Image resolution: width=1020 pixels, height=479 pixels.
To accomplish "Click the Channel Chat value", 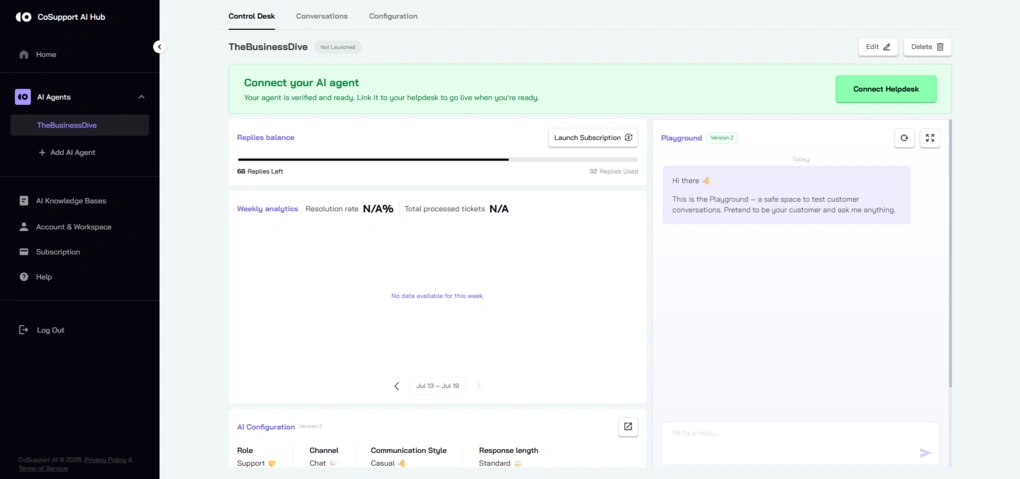I will click(323, 463).
